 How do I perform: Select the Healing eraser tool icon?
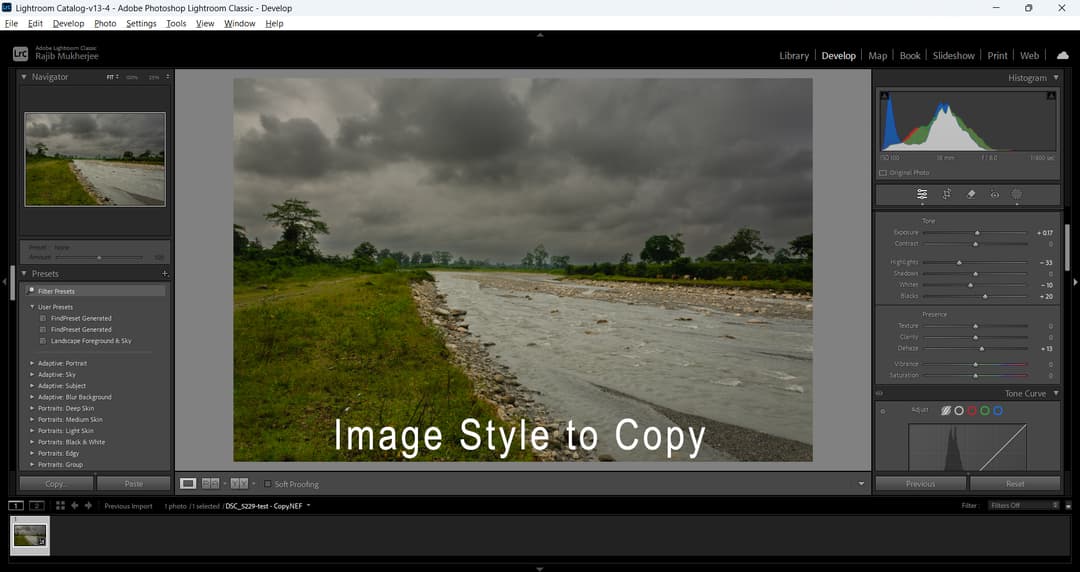(x=970, y=194)
